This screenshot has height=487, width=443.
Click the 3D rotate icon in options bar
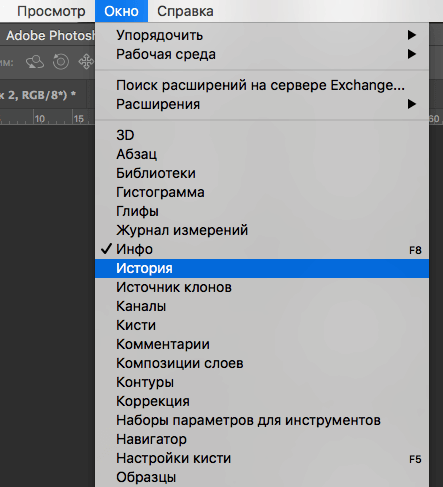[35, 62]
